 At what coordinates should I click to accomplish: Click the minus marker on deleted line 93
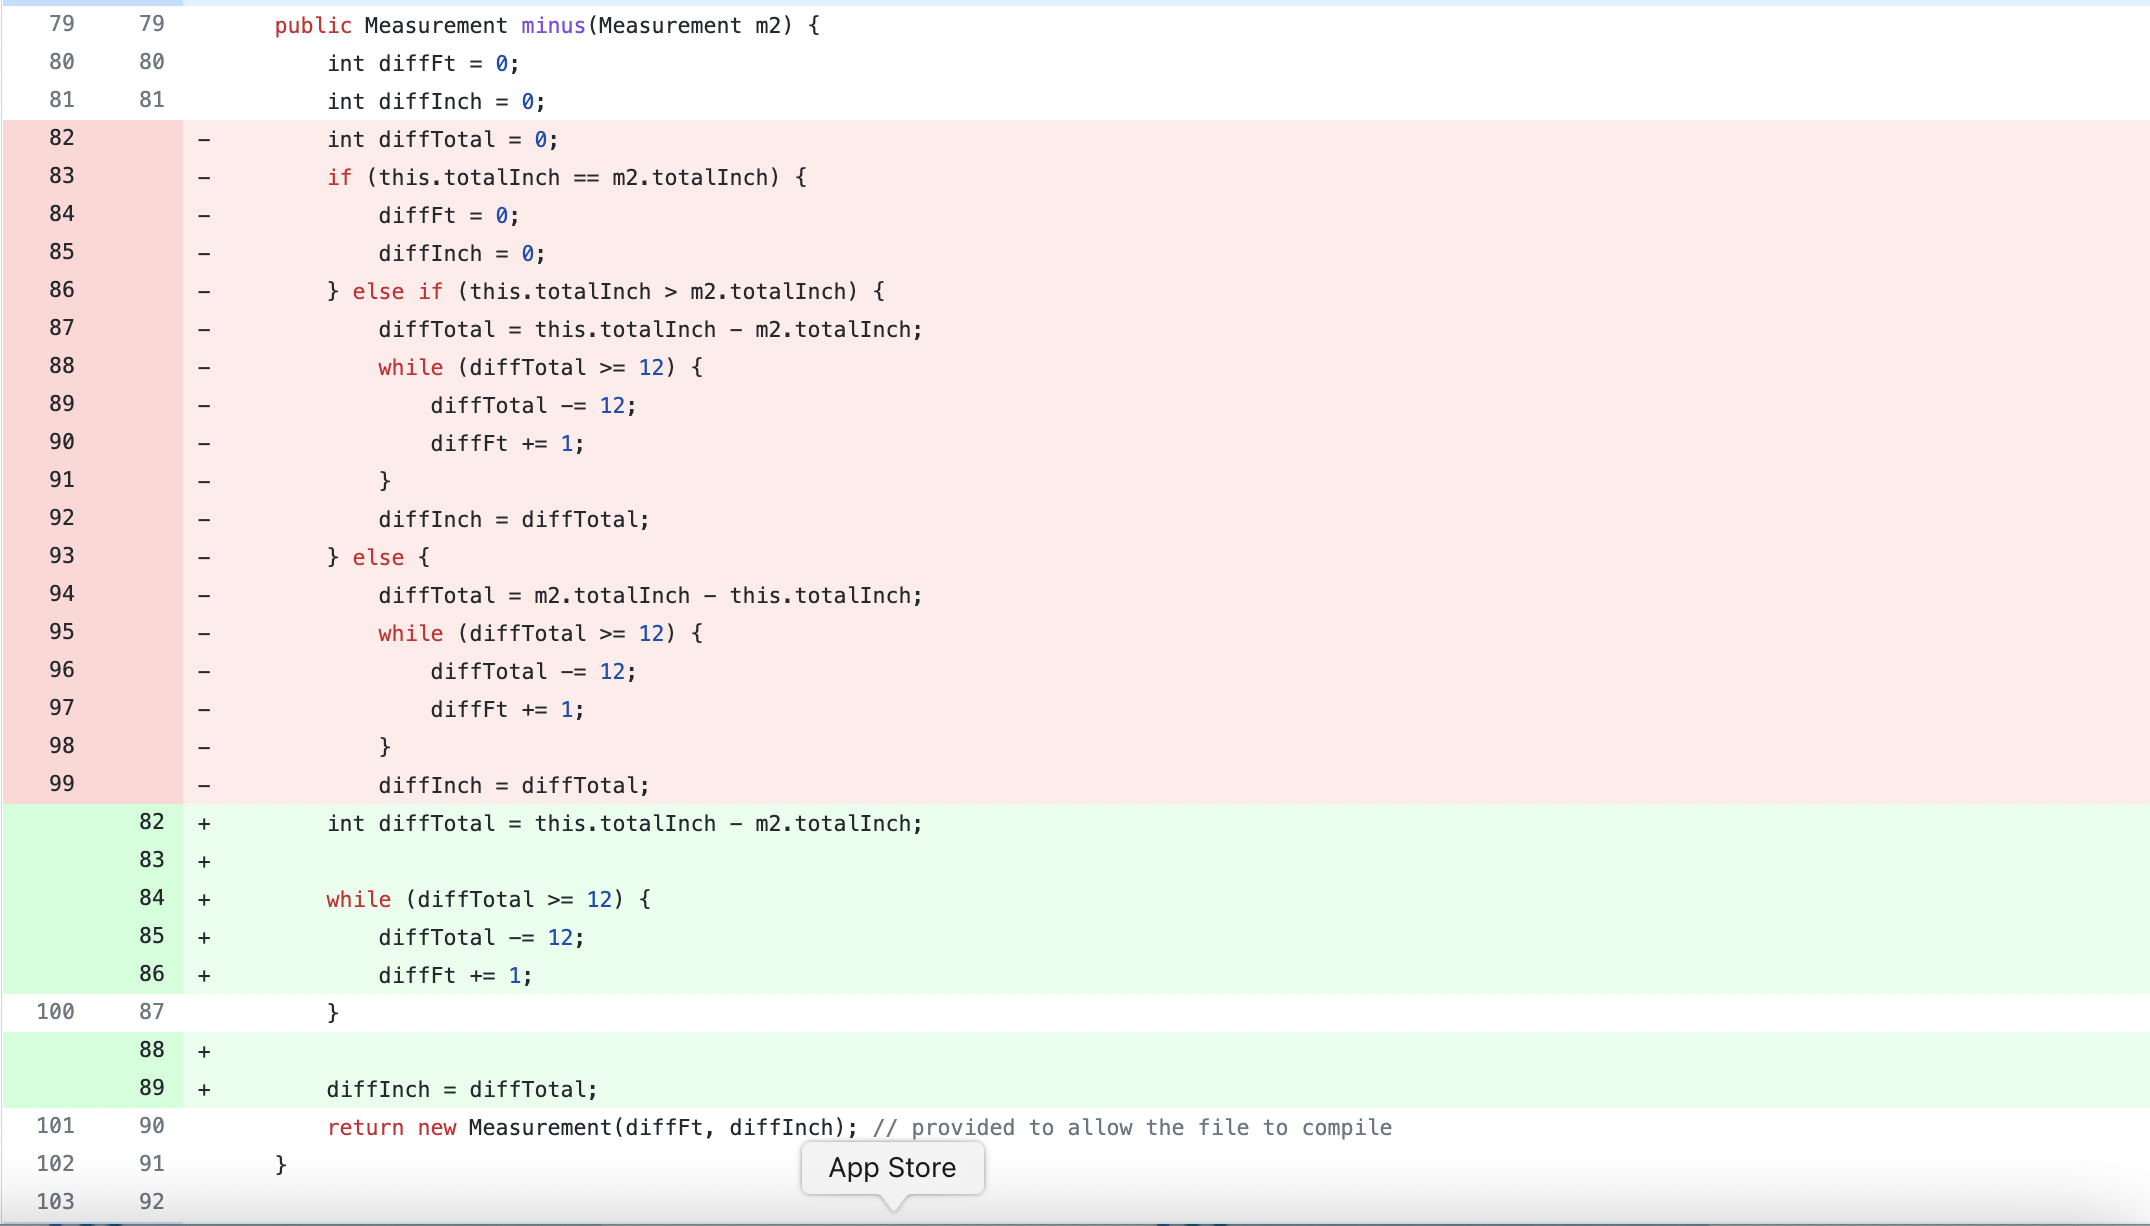[x=204, y=558]
